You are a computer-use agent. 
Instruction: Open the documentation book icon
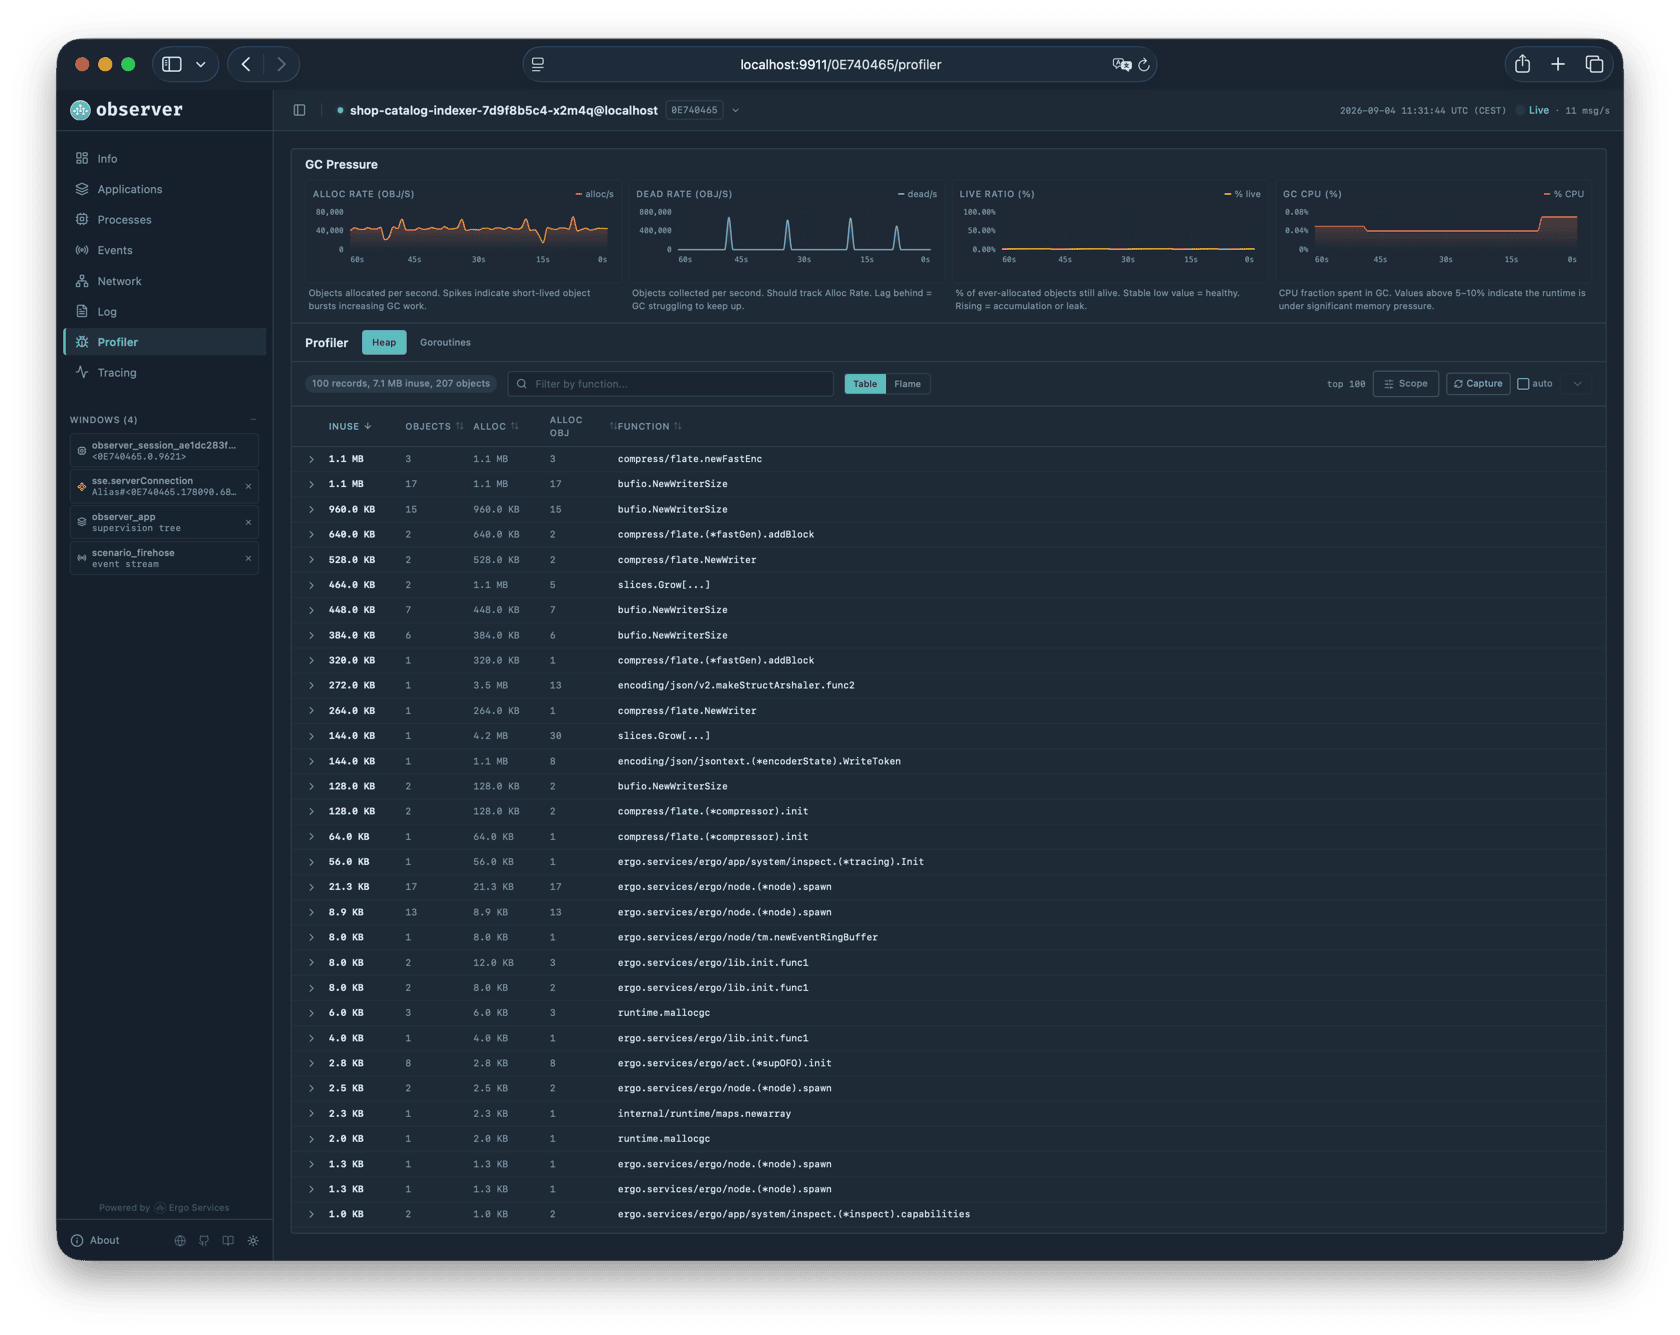tap(228, 1241)
